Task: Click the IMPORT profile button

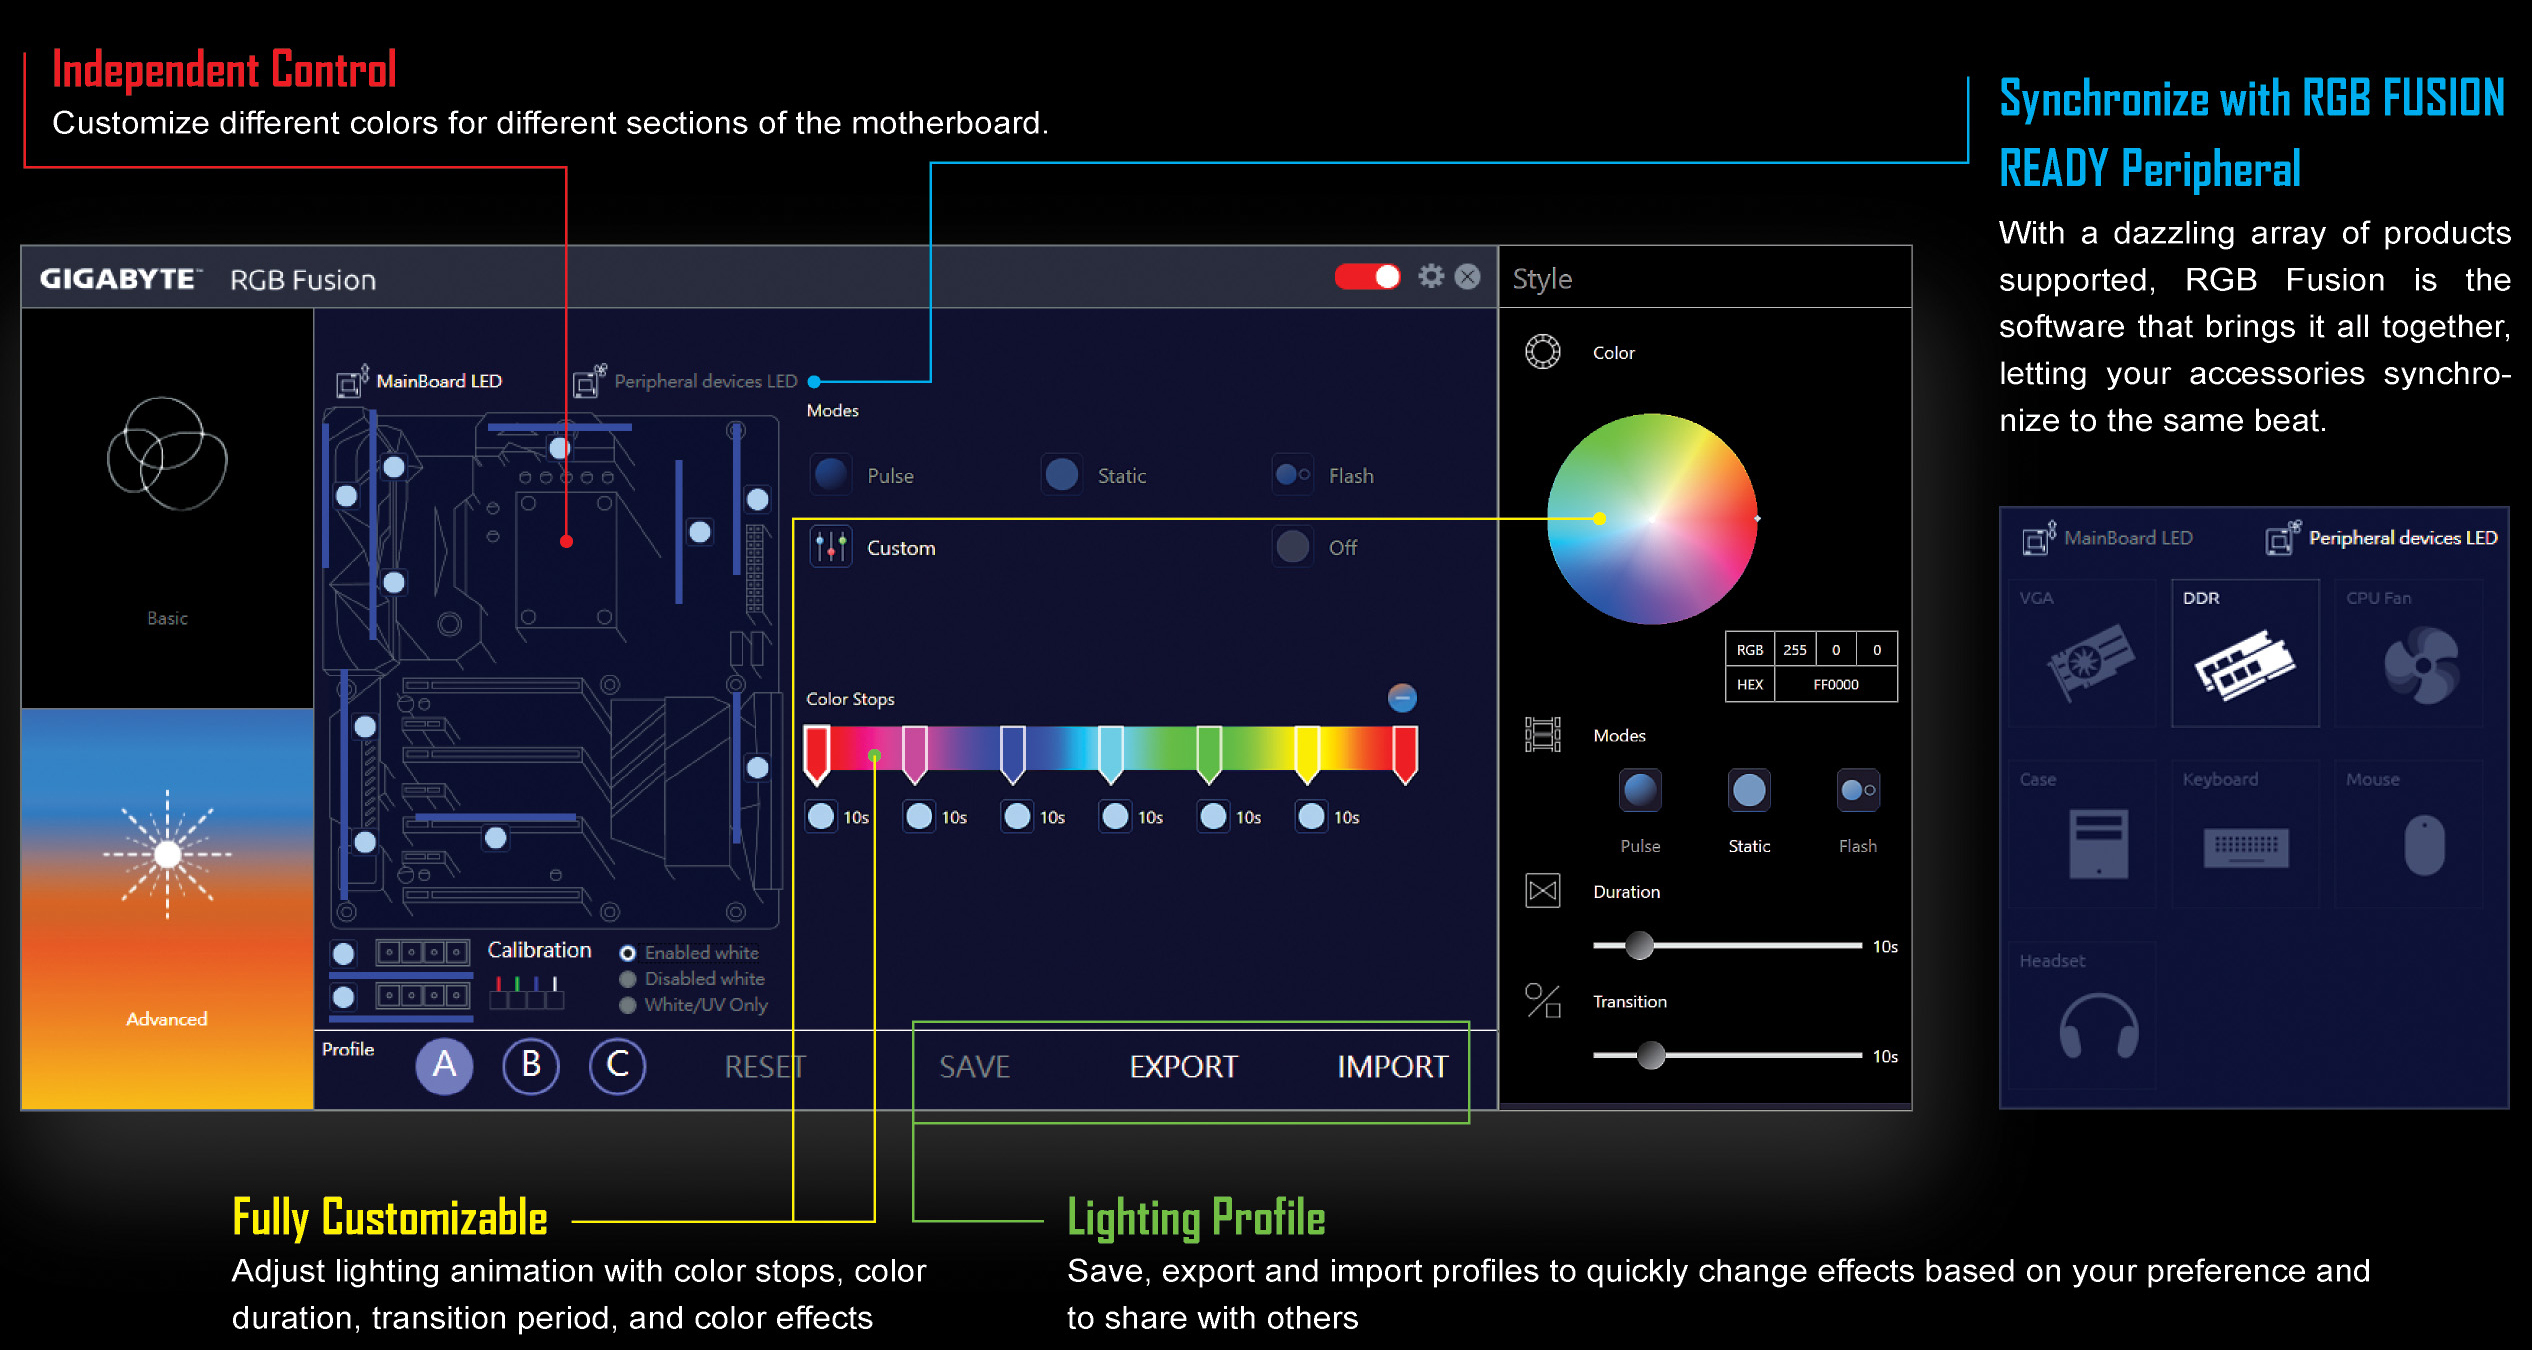Action: pos(1392,1067)
